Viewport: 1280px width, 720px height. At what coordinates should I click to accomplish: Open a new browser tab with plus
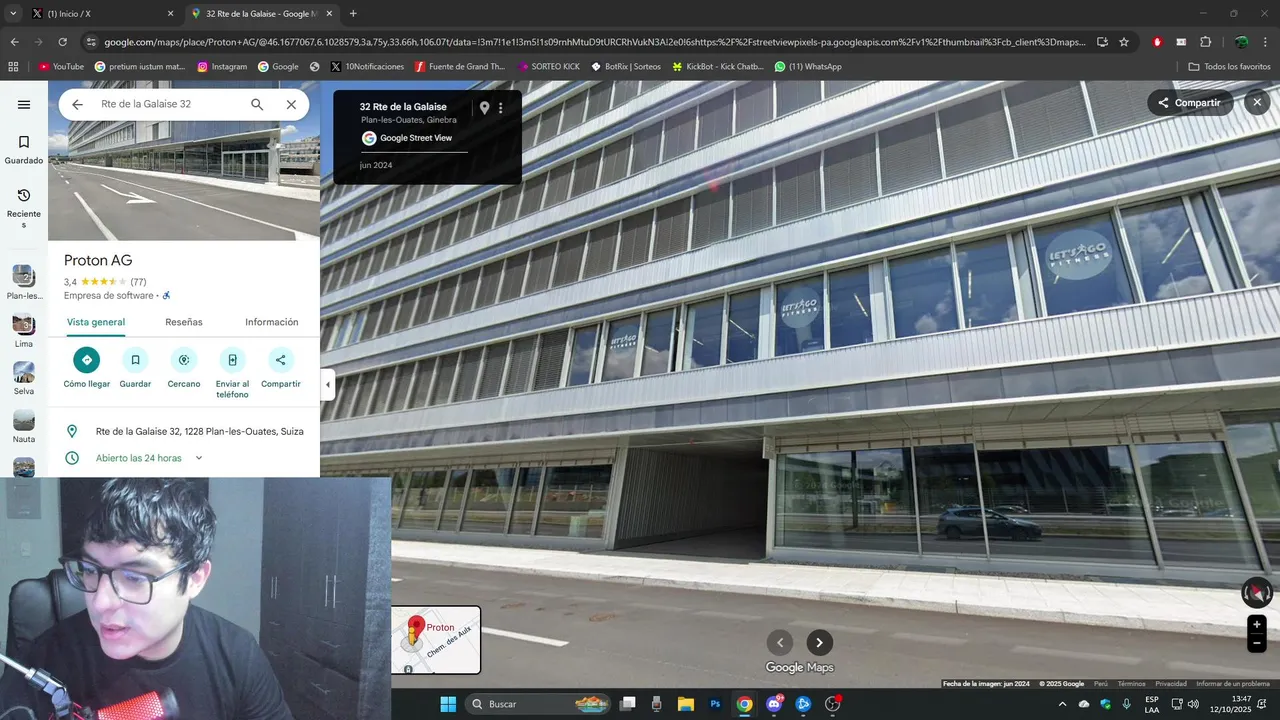353,14
